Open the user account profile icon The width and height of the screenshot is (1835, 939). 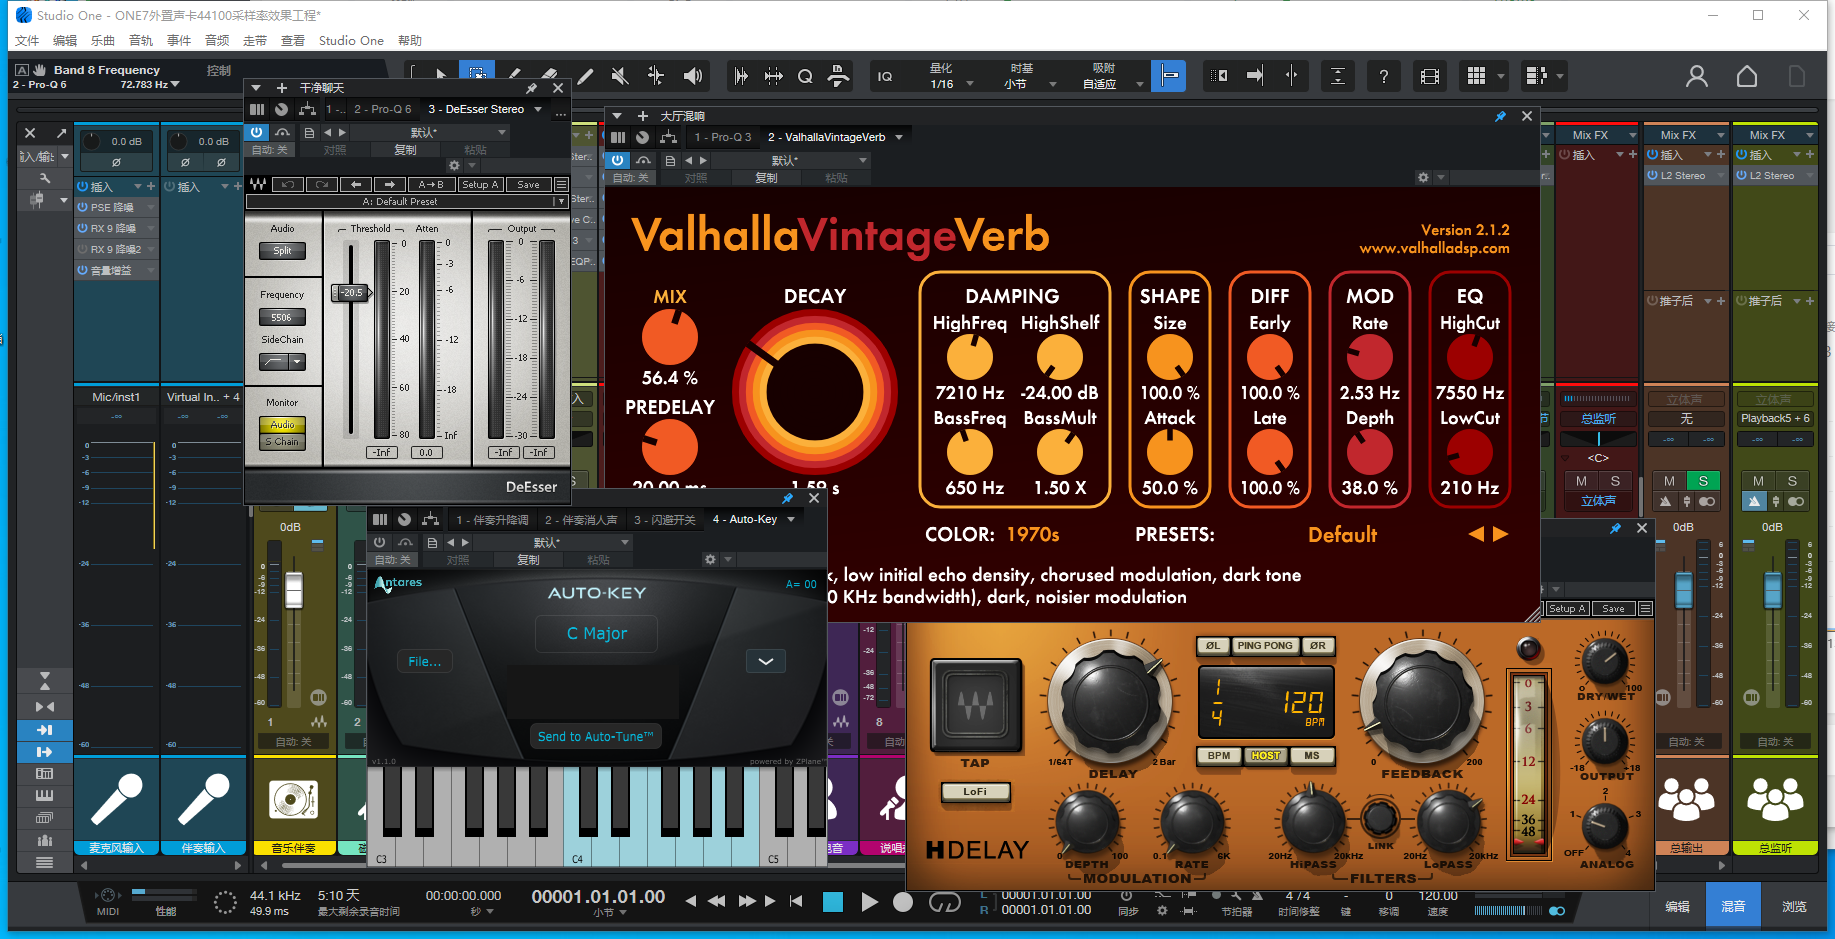click(1697, 76)
